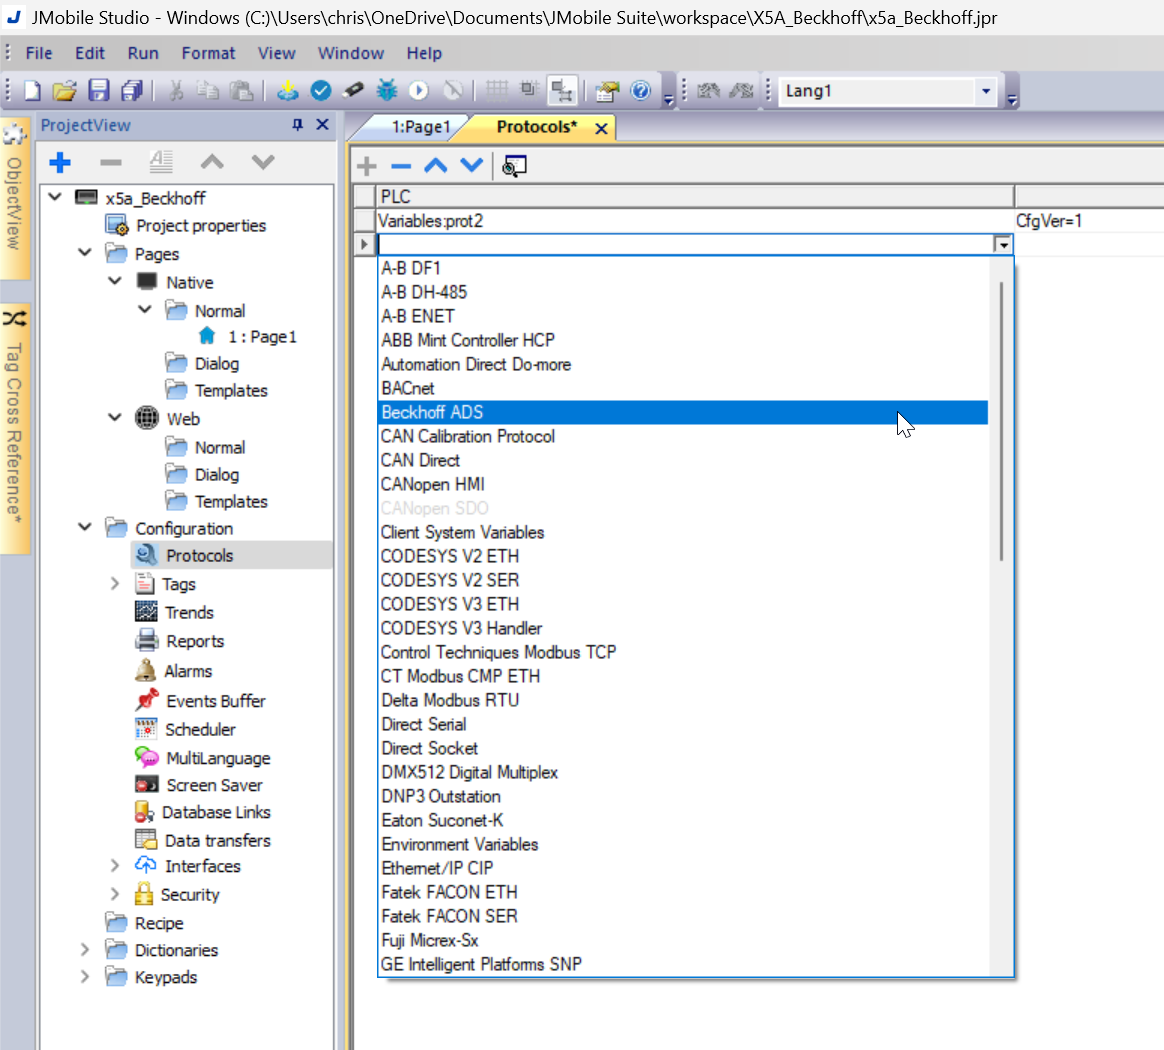This screenshot has width=1164, height=1050.
Task: Expand the Security tree node
Action: coord(115,894)
